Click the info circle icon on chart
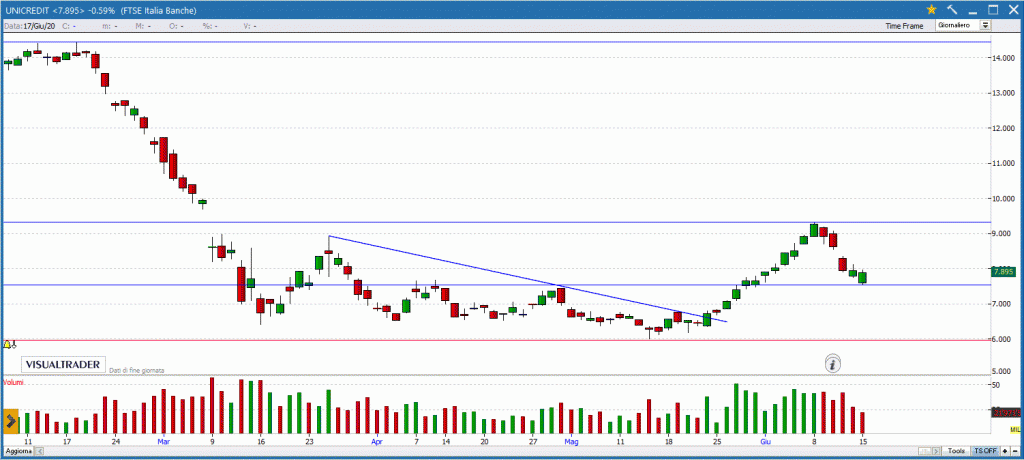This screenshot has width=1024, height=460. click(x=832, y=365)
